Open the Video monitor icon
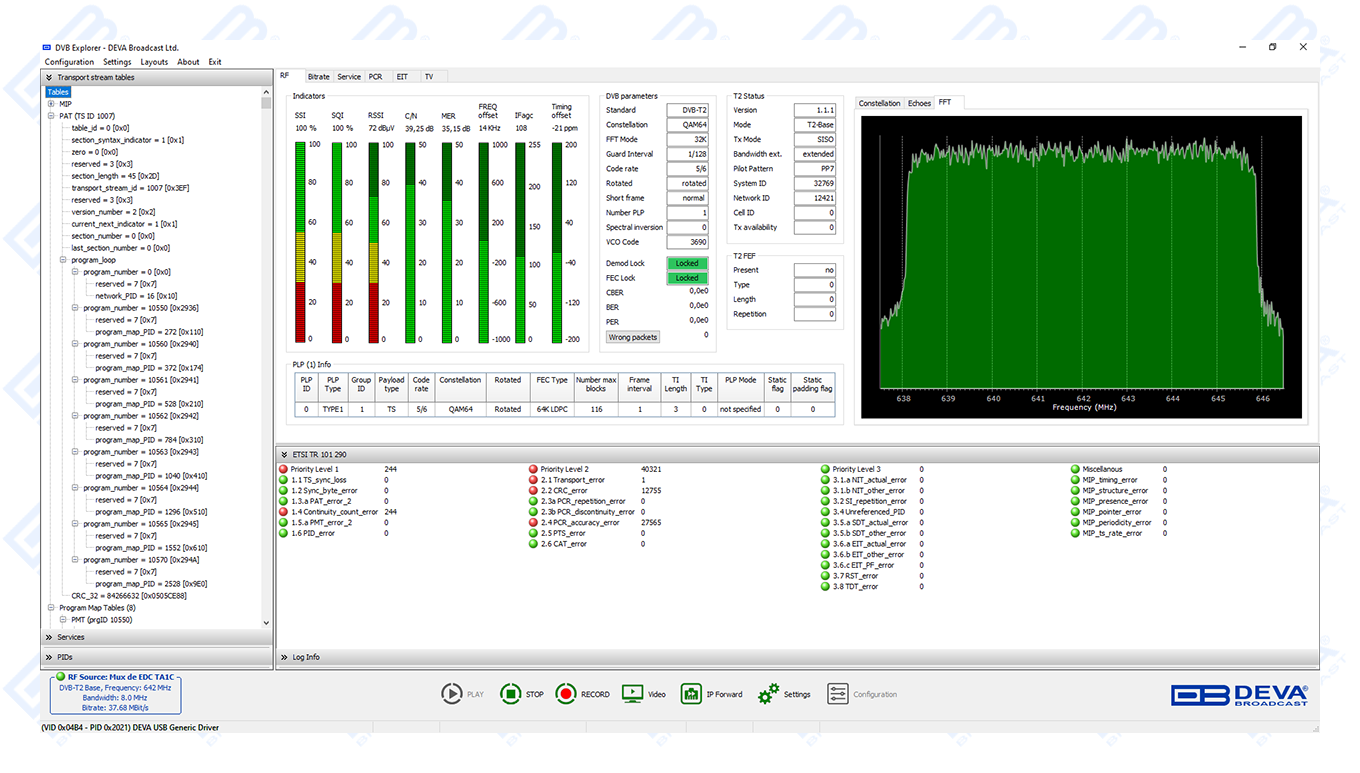The height and width of the screenshot is (773, 1360). click(632, 694)
